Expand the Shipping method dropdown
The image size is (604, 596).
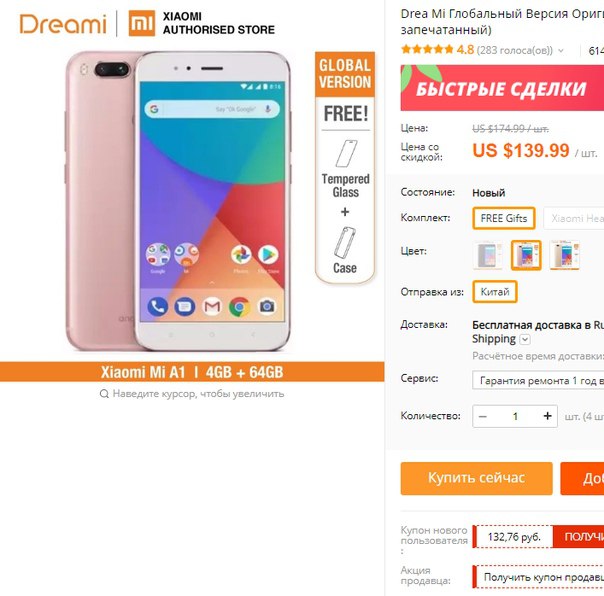click(x=525, y=339)
